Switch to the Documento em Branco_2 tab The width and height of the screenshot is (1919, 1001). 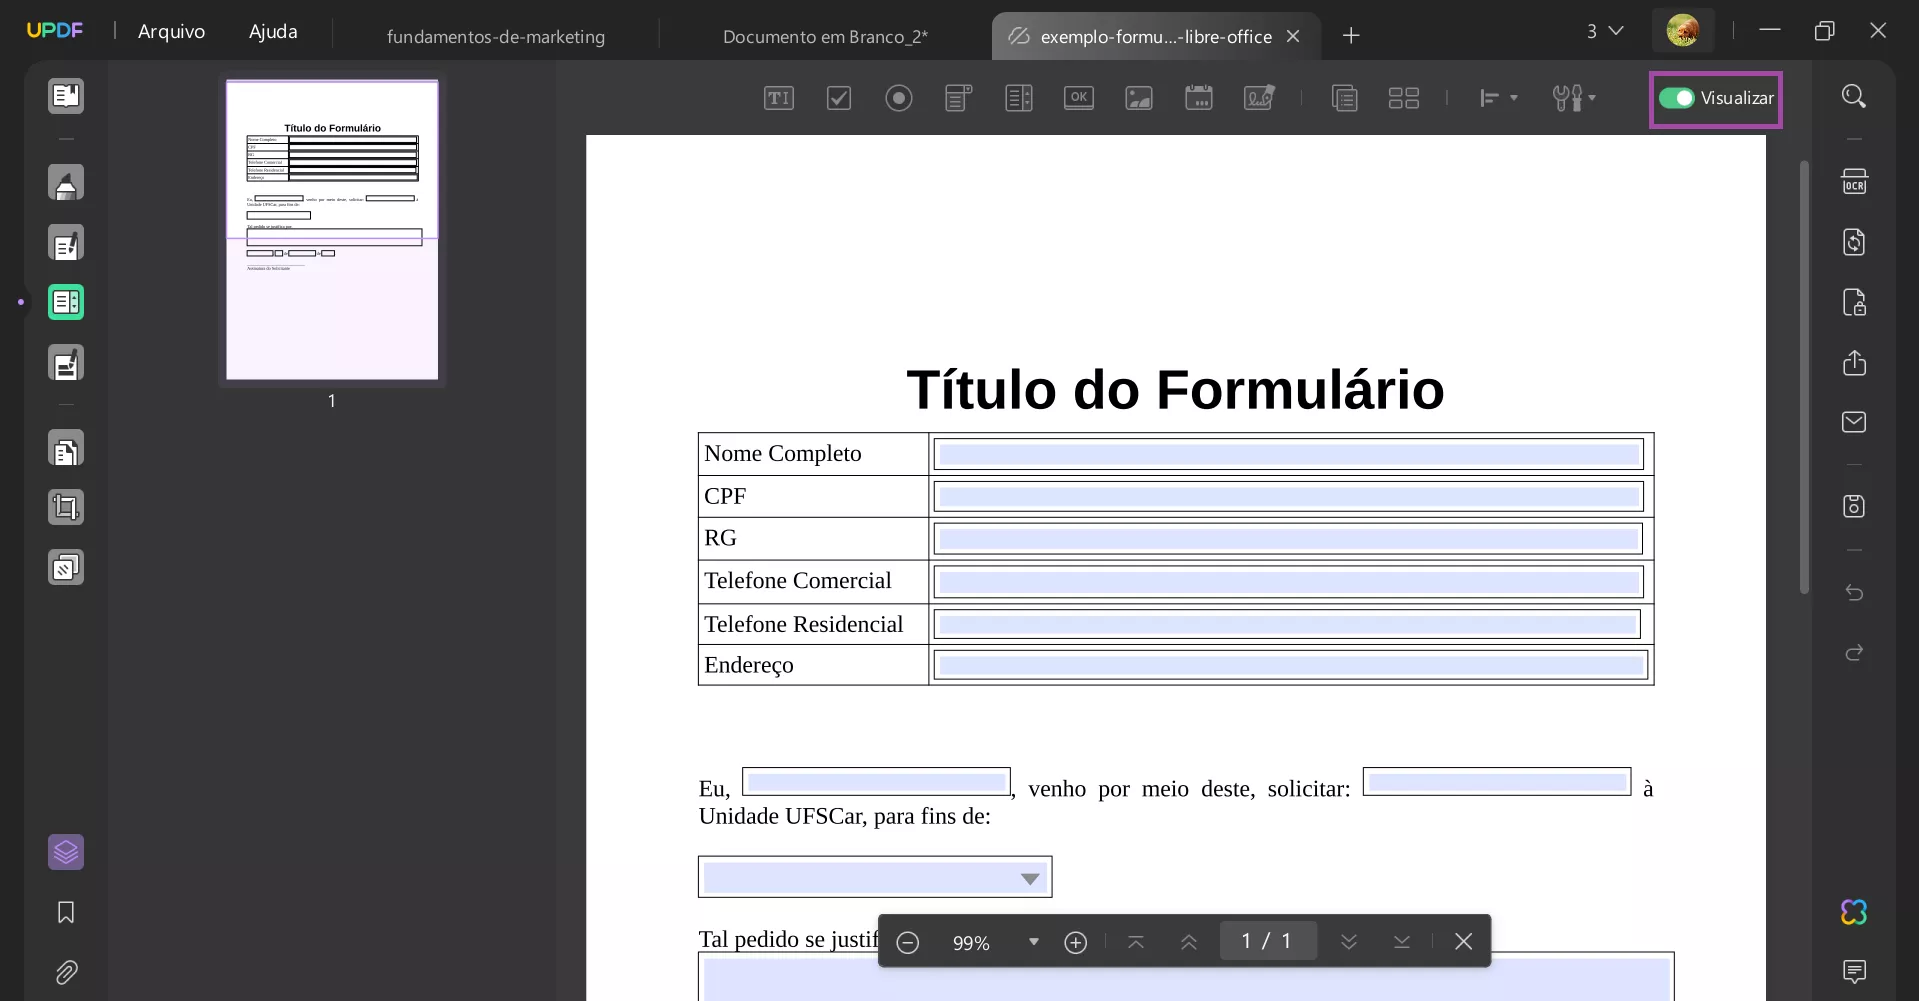coord(824,36)
